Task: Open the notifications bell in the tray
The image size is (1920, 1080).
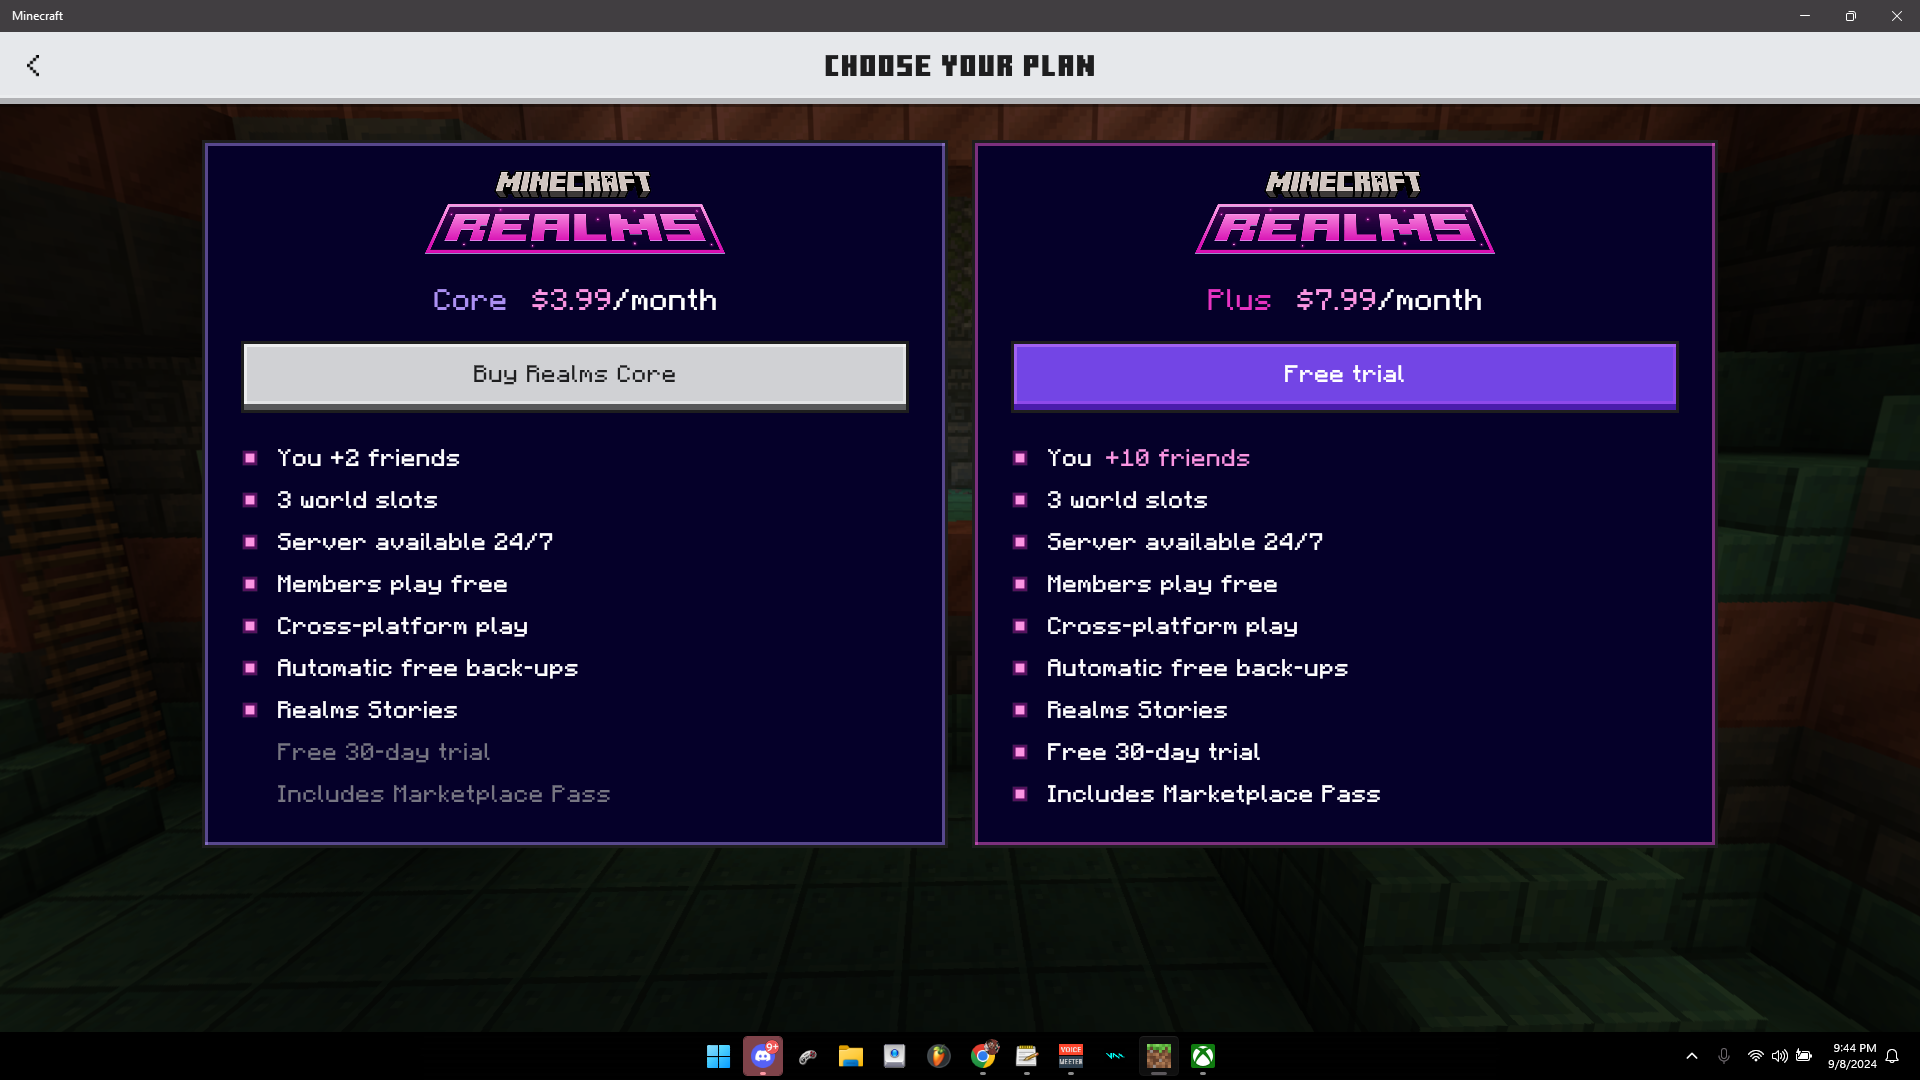Action: [x=1892, y=1056]
